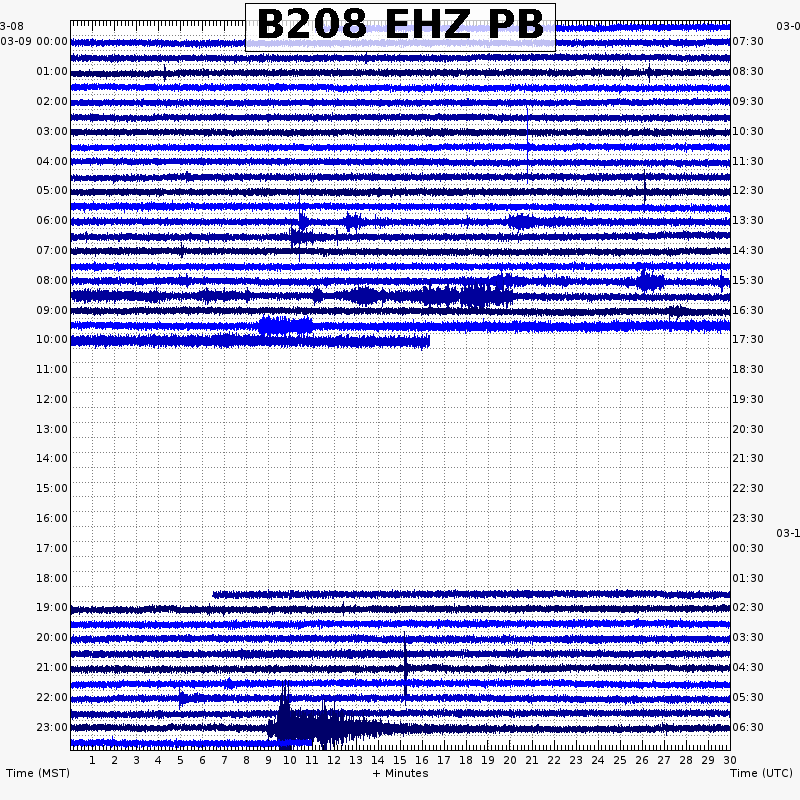This screenshot has height=800, width=800.
Task: Select the 01:00 MST time label
Action: [52, 71]
